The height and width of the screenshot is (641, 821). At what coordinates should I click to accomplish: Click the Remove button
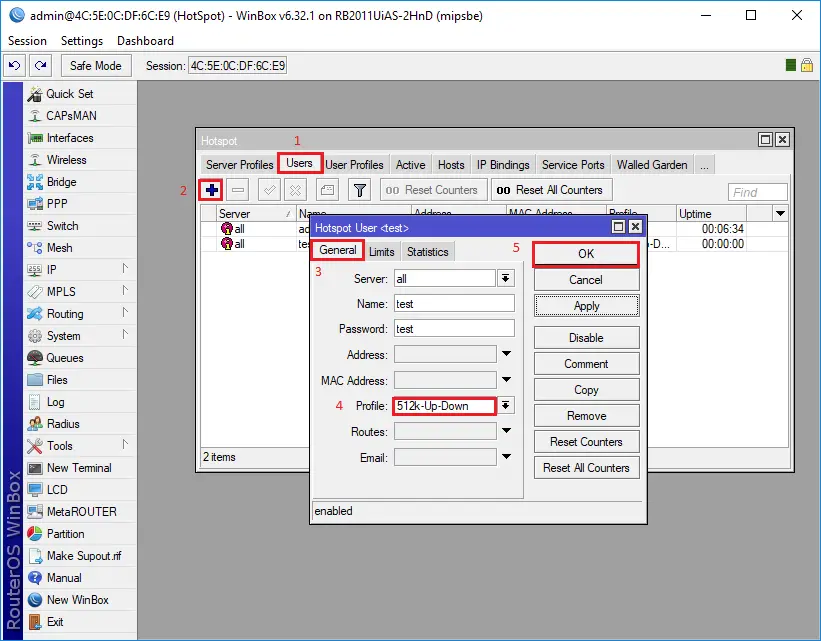(x=586, y=416)
